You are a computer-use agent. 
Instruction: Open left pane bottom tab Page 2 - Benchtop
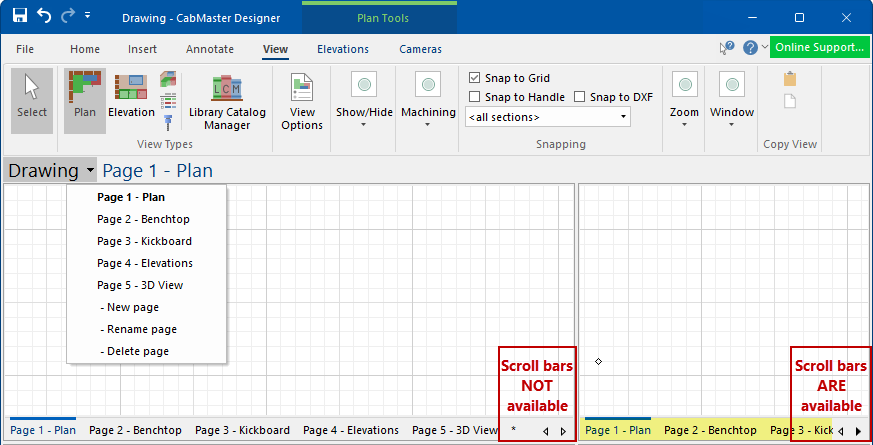135,430
